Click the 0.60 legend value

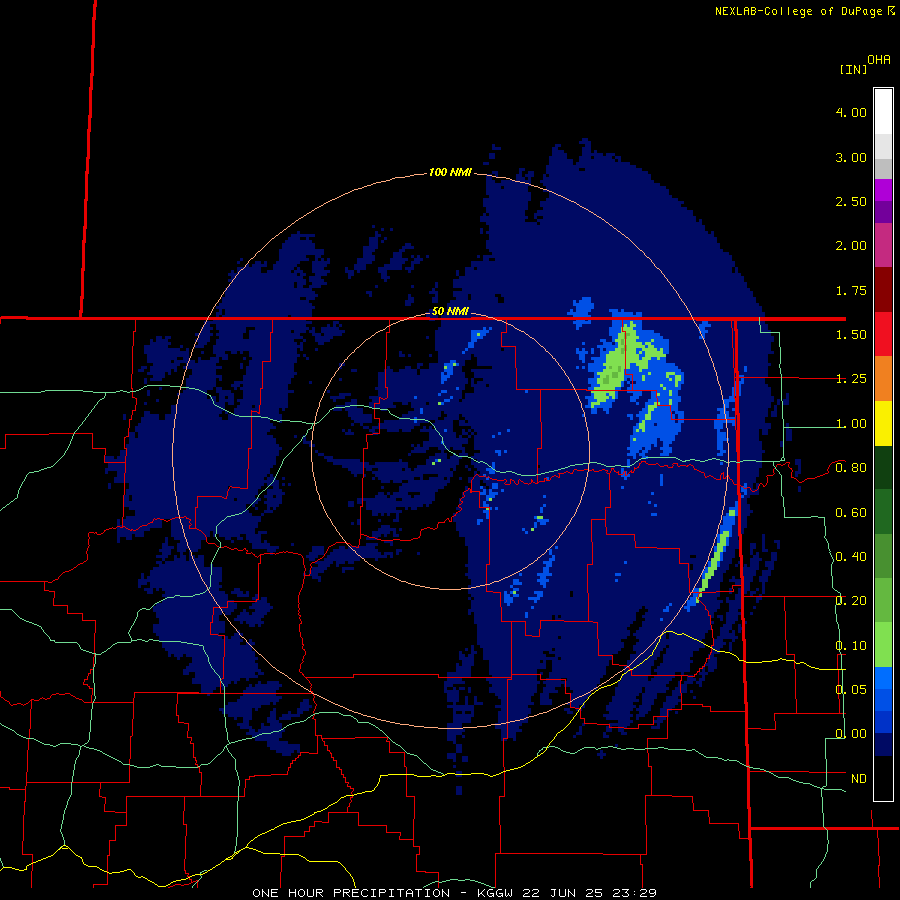[x=851, y=513]
